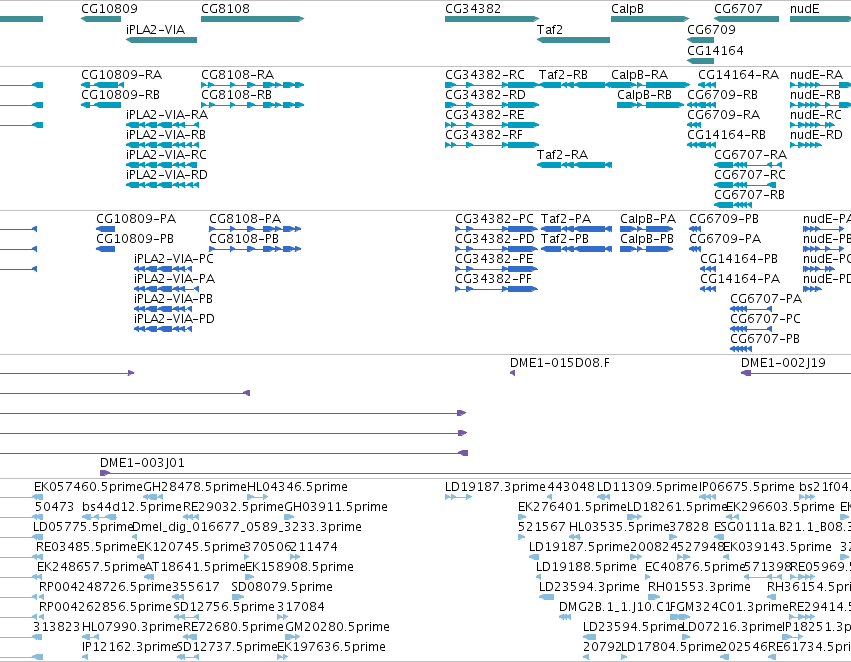Screen dimensions: 851x662
Task: Select EST SD08079.5prime
Action: (282, 587)
